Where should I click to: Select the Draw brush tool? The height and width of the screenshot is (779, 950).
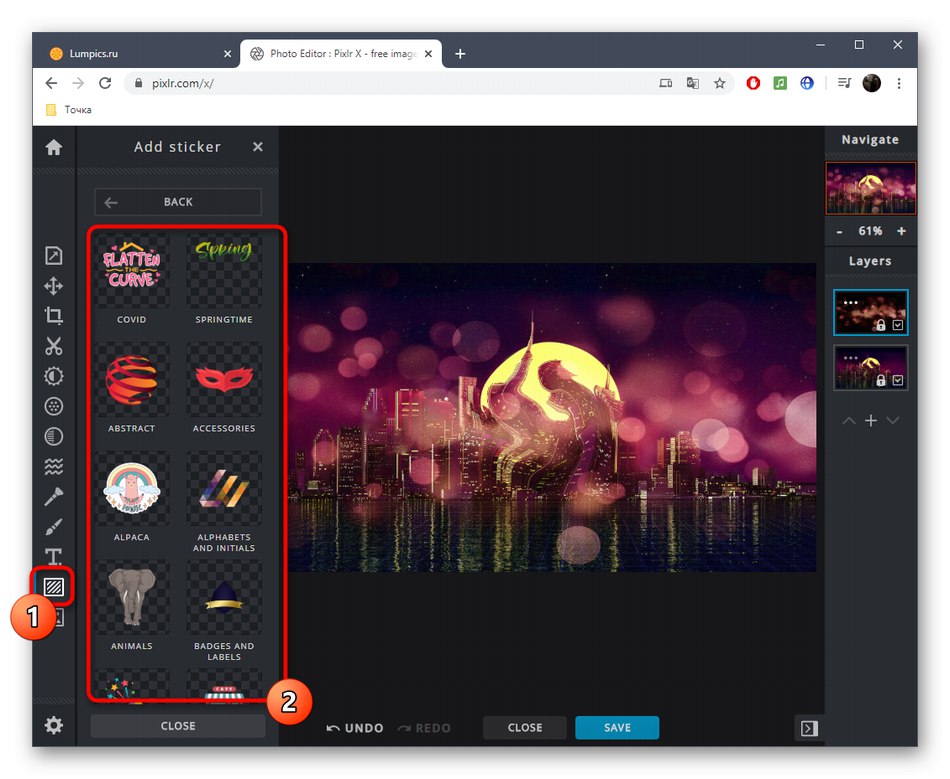[53, 526]
